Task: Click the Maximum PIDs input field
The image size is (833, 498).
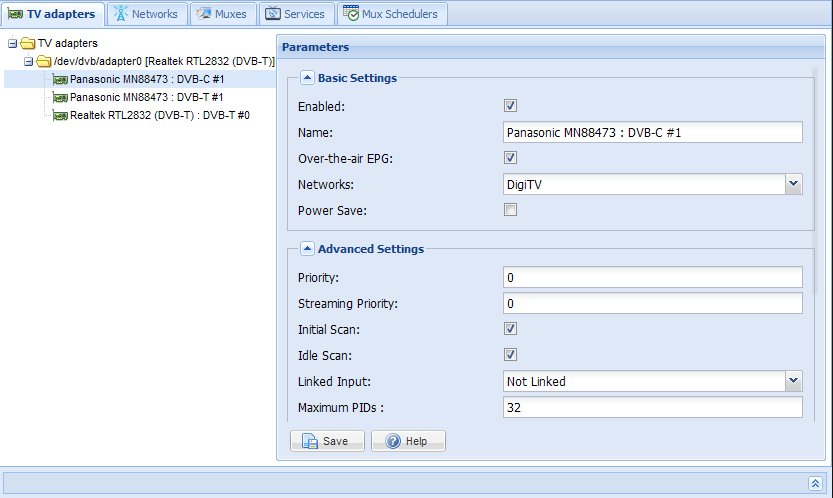Action: (x=652, y=408)
